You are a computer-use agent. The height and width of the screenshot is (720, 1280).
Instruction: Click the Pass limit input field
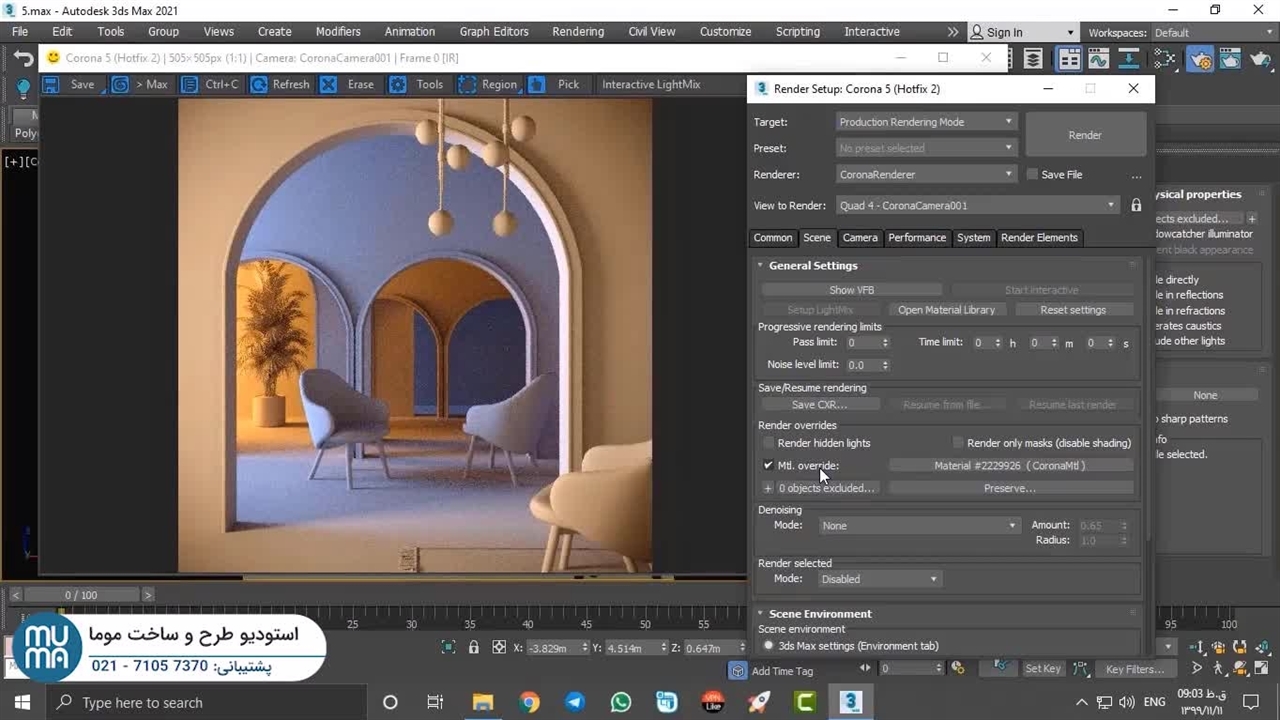pos(860,343)
